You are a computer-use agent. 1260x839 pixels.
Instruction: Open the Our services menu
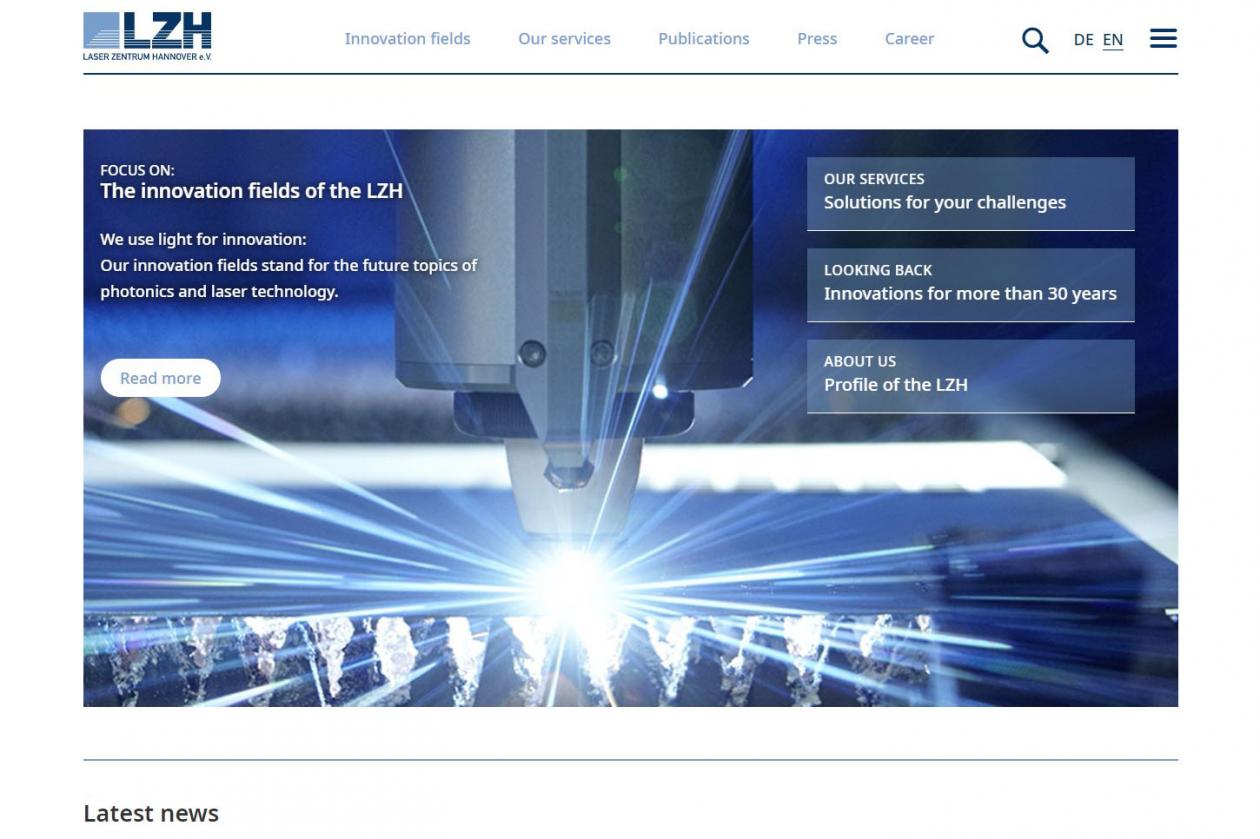pos(564,39)
